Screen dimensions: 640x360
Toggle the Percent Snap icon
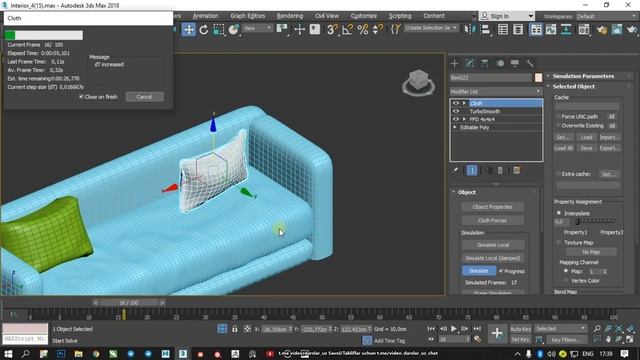coord(362,29)
